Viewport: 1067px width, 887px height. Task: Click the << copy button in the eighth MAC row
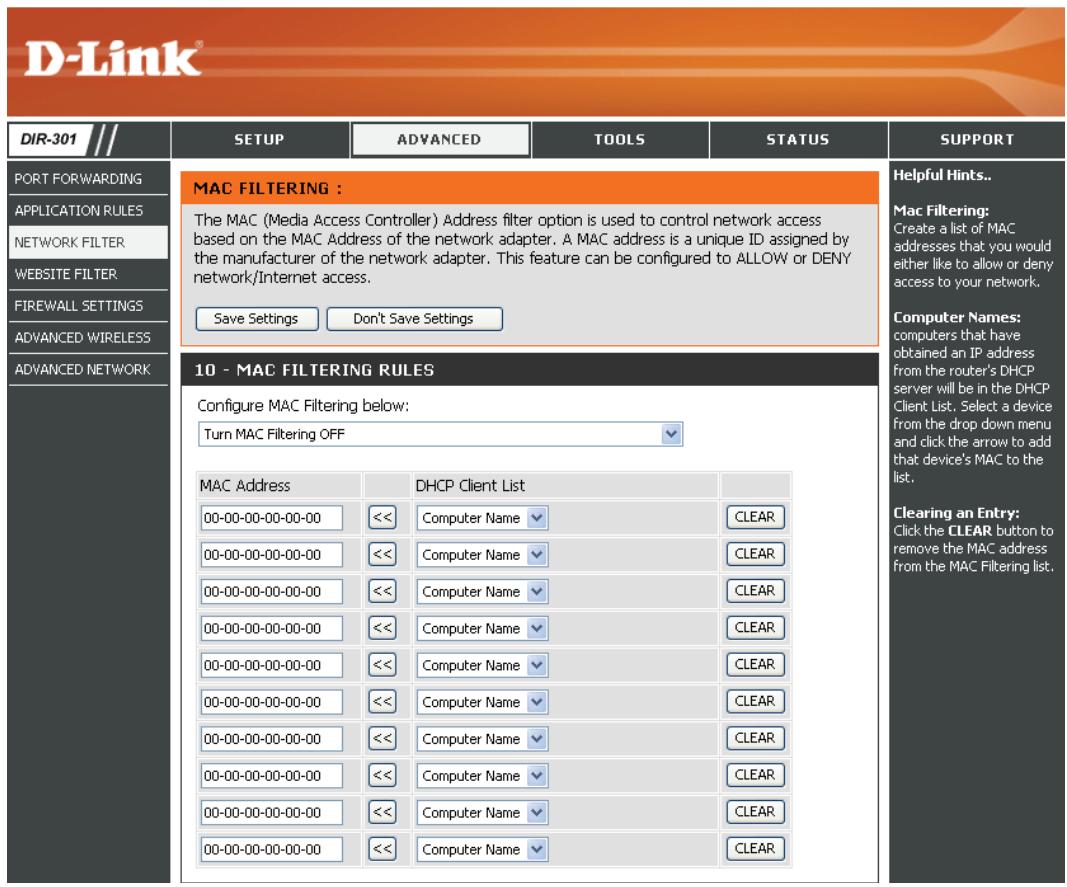382,775
